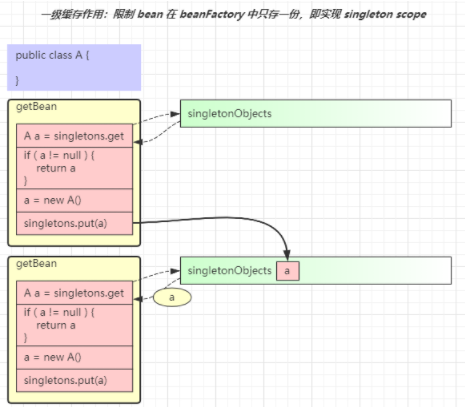
Task: Select the lower 'if ( a != null )' block
Action: click(x=75, y=325)
